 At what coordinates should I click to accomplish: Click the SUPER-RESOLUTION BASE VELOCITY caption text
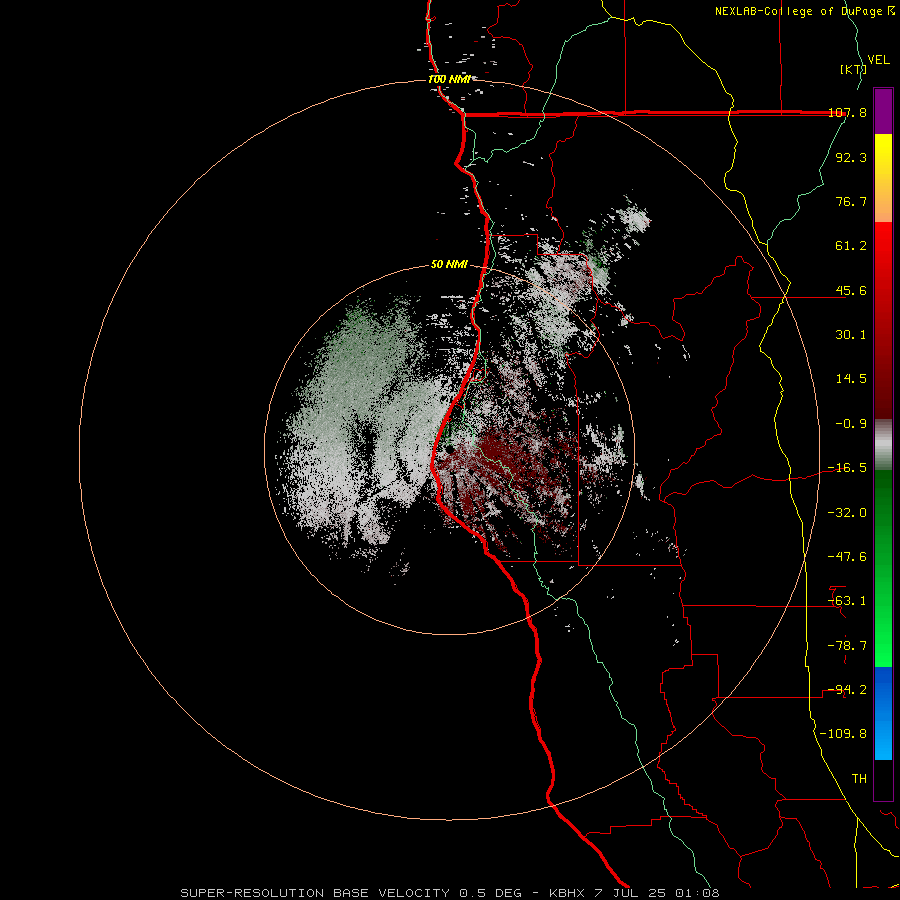click(315, 893)
